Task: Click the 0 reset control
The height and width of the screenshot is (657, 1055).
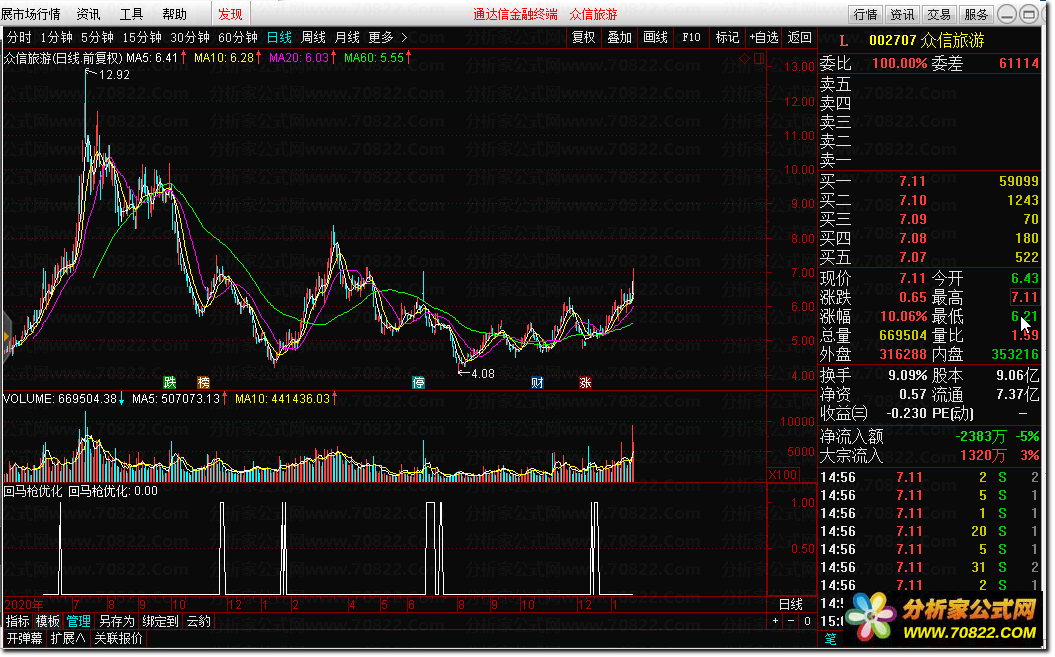Action: pos(807,621)
